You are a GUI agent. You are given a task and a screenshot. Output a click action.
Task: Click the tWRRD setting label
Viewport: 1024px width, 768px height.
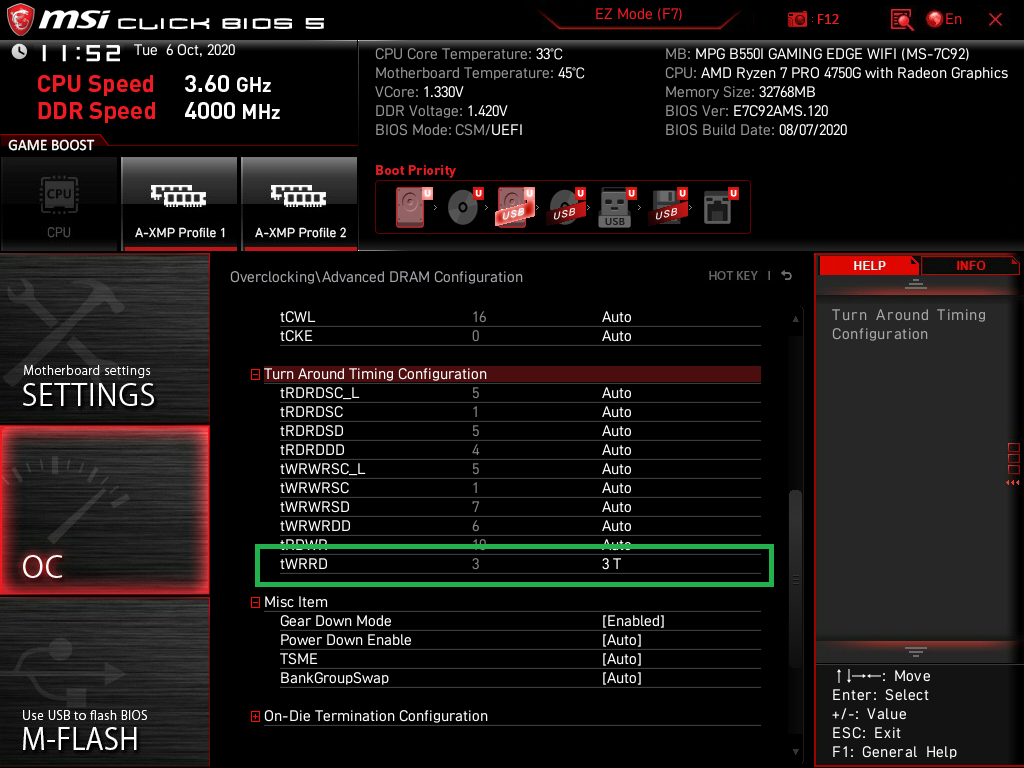coord(304,564)
